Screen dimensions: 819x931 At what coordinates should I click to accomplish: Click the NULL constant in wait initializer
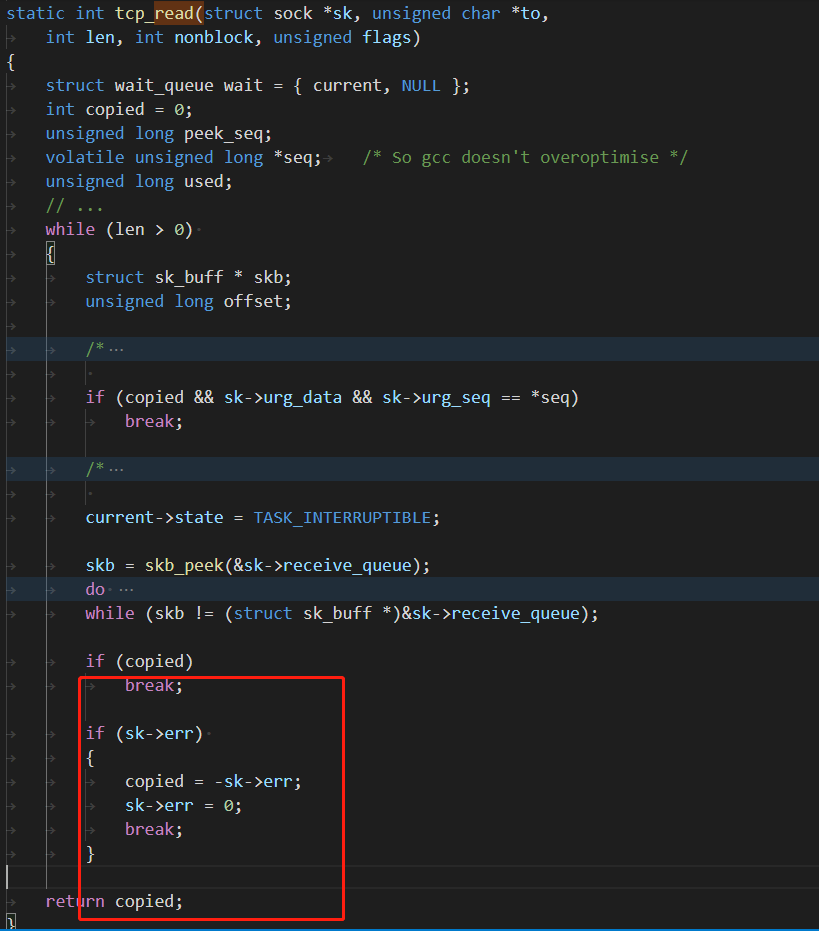point(421,86)
